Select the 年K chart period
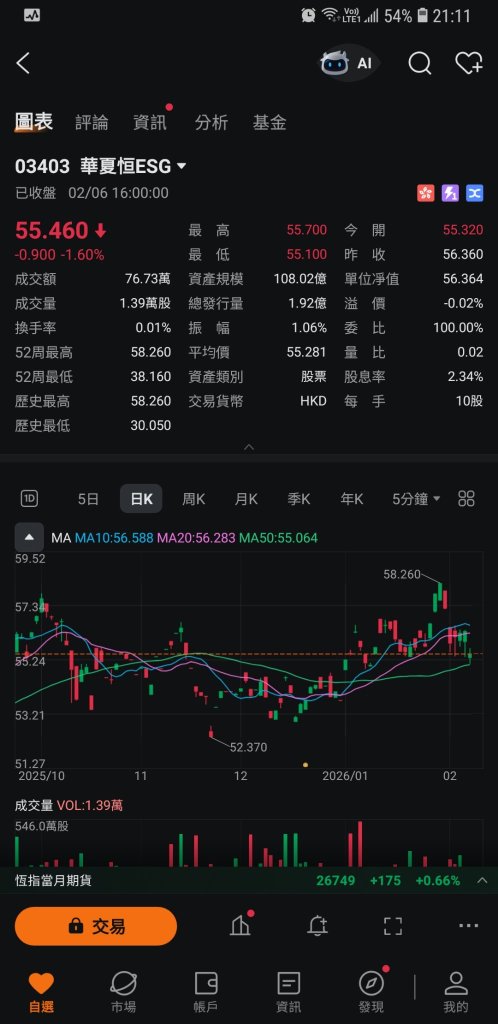 pyautogui.click(x=351, y=499)
